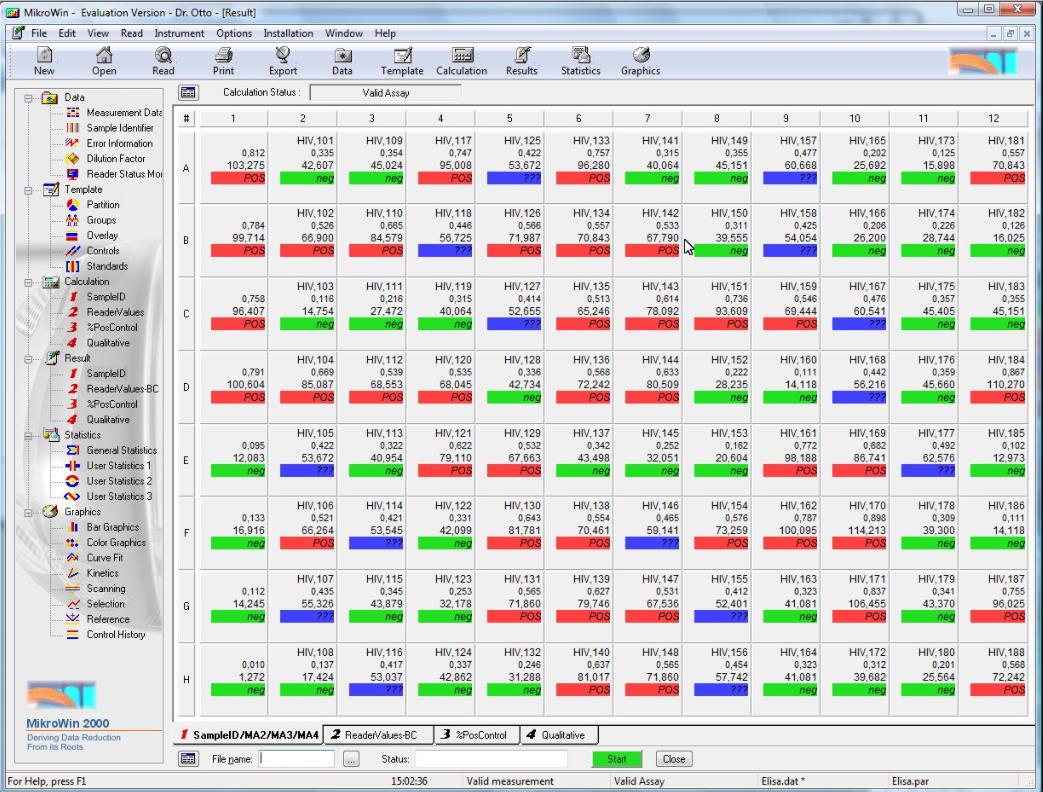The width and height of the screenshot is (1043, 792).
Task: Open the Statistics toolbar icon
Action: coord(580,61)
